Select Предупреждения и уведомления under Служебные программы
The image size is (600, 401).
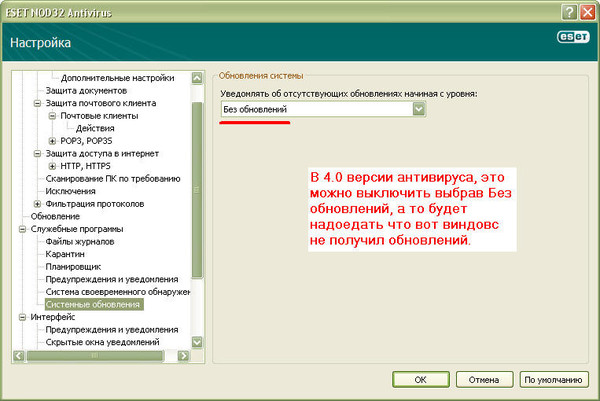click(x=112, y=279)
